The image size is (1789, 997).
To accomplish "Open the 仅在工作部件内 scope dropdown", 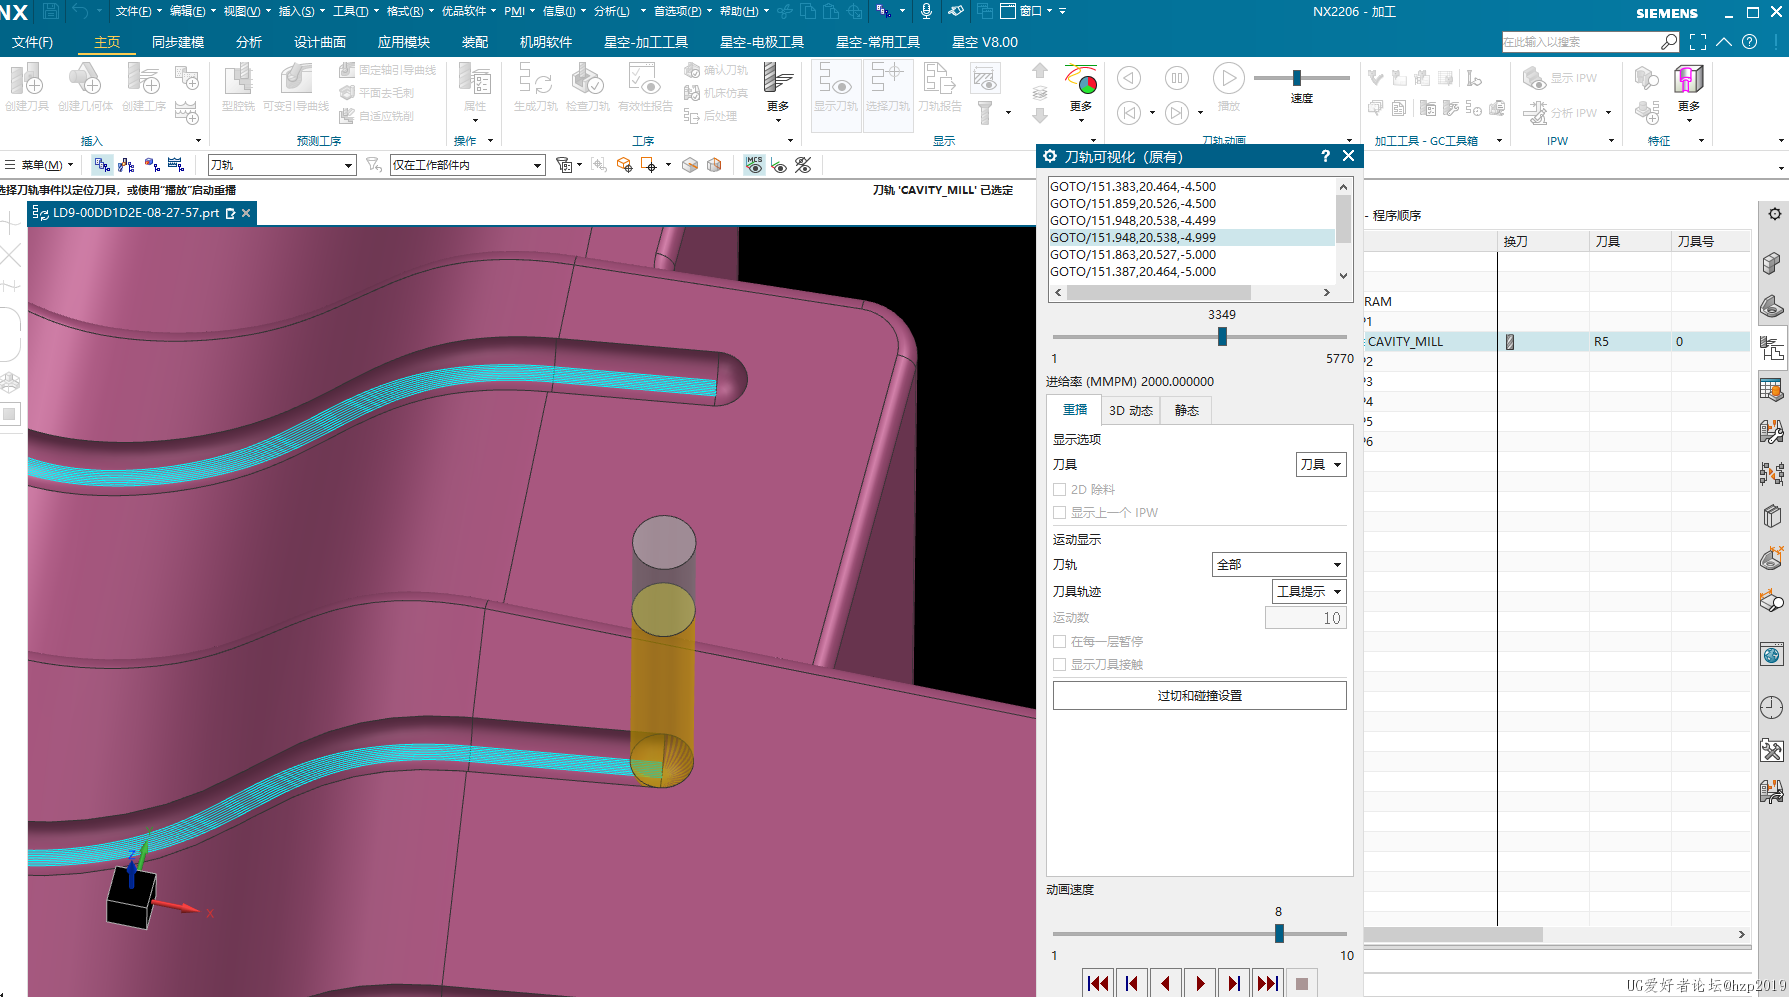I will 468,165.
